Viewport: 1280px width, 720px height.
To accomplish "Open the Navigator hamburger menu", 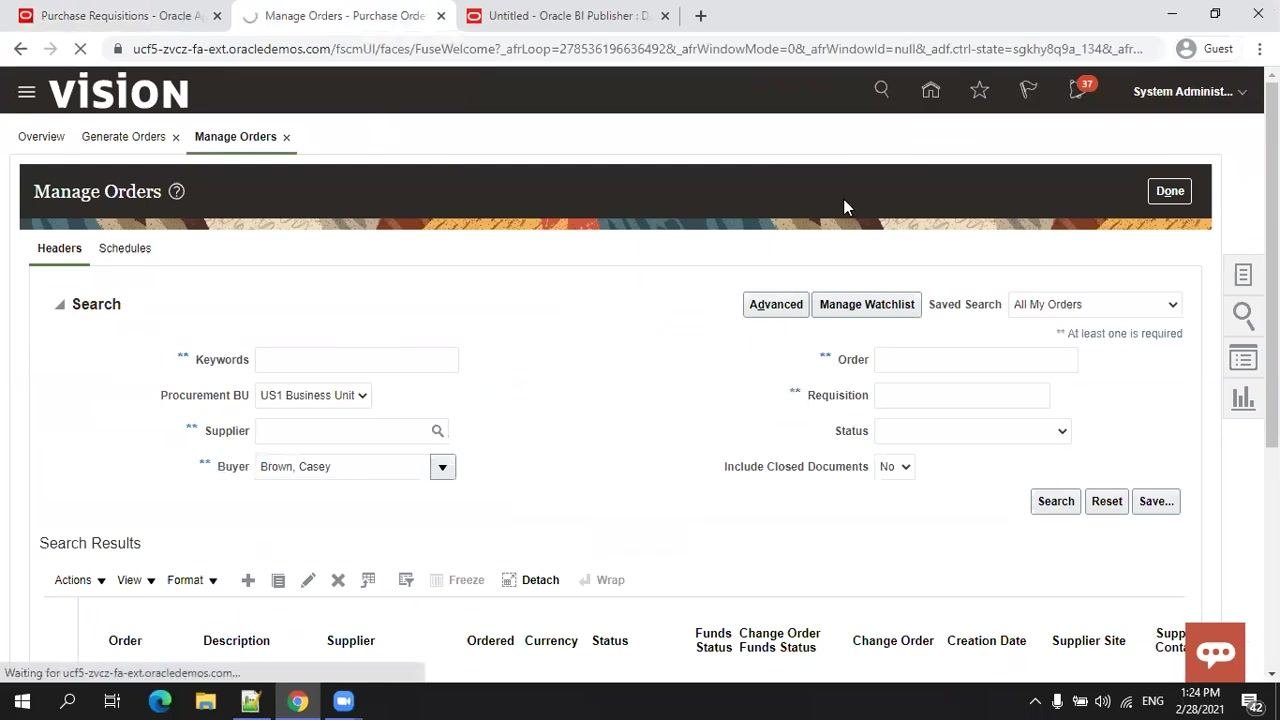I will pyautogui.click(x=27, y=92).
